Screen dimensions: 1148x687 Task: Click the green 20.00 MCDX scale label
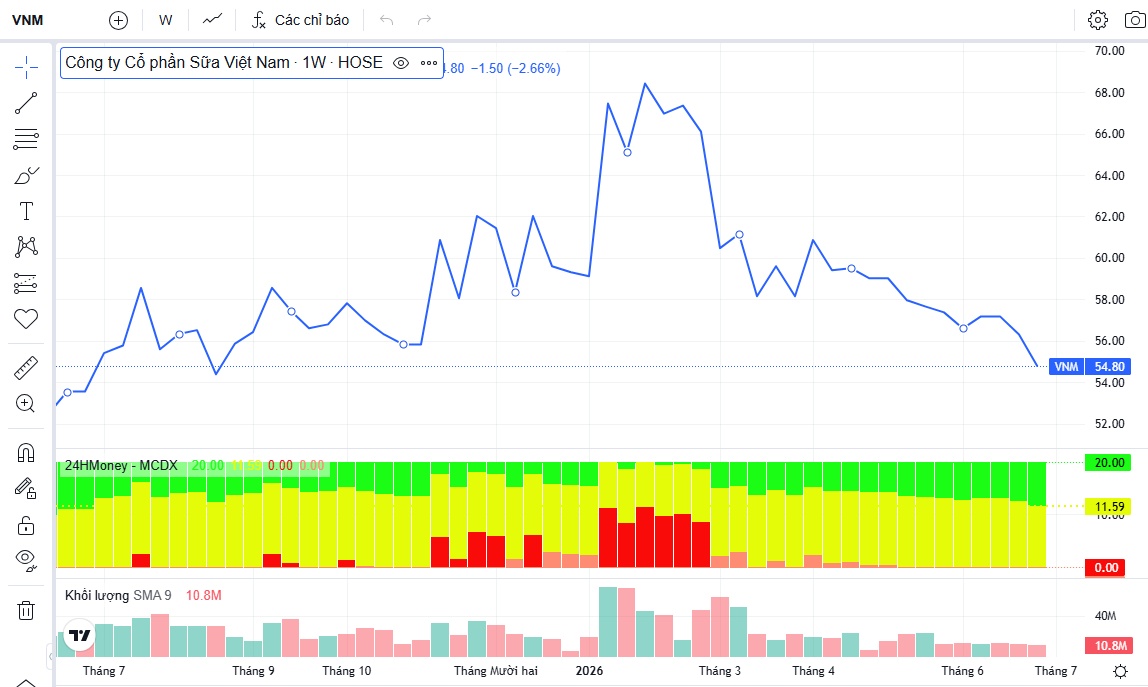[x=1108, y=463]
